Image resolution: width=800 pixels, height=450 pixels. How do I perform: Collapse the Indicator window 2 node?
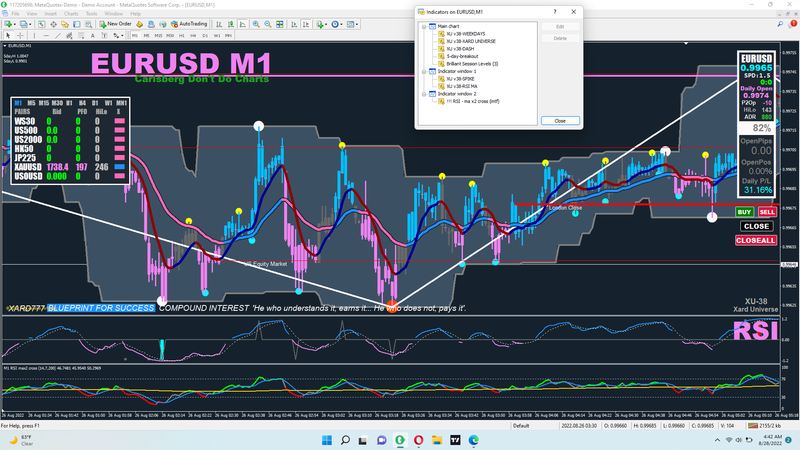pyautogui.click(x=424, y=94)
